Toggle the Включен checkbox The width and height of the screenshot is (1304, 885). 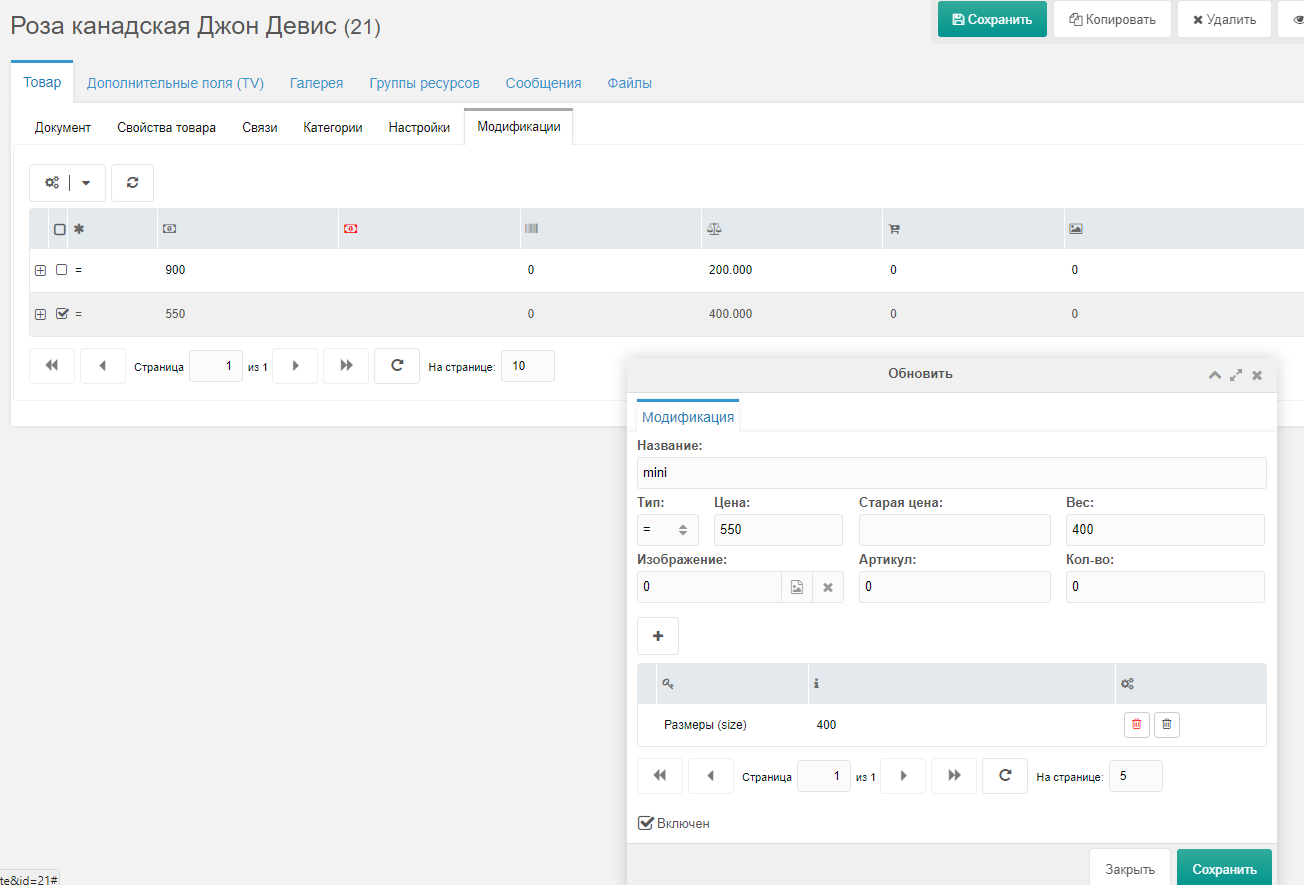tap(646, 823)
